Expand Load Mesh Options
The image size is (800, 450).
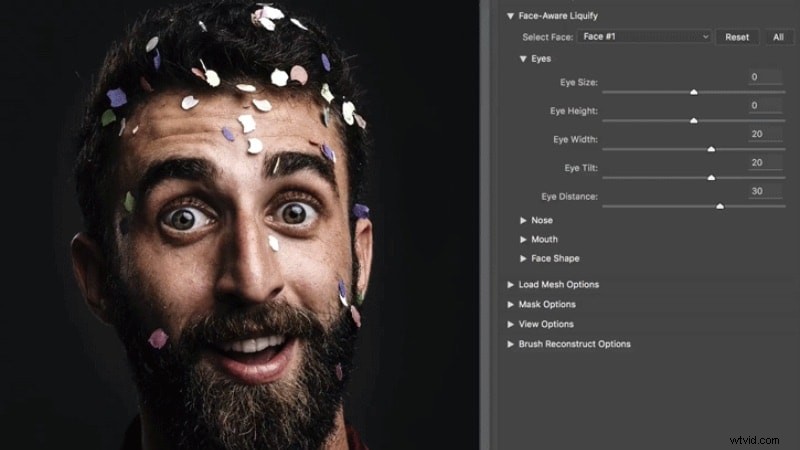[x=510, y=284]
